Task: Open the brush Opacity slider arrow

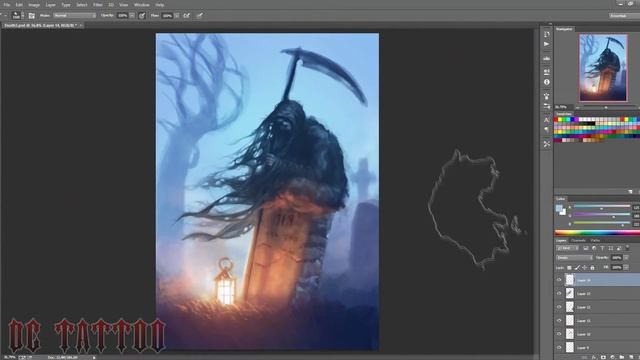Action: point(132,16)
